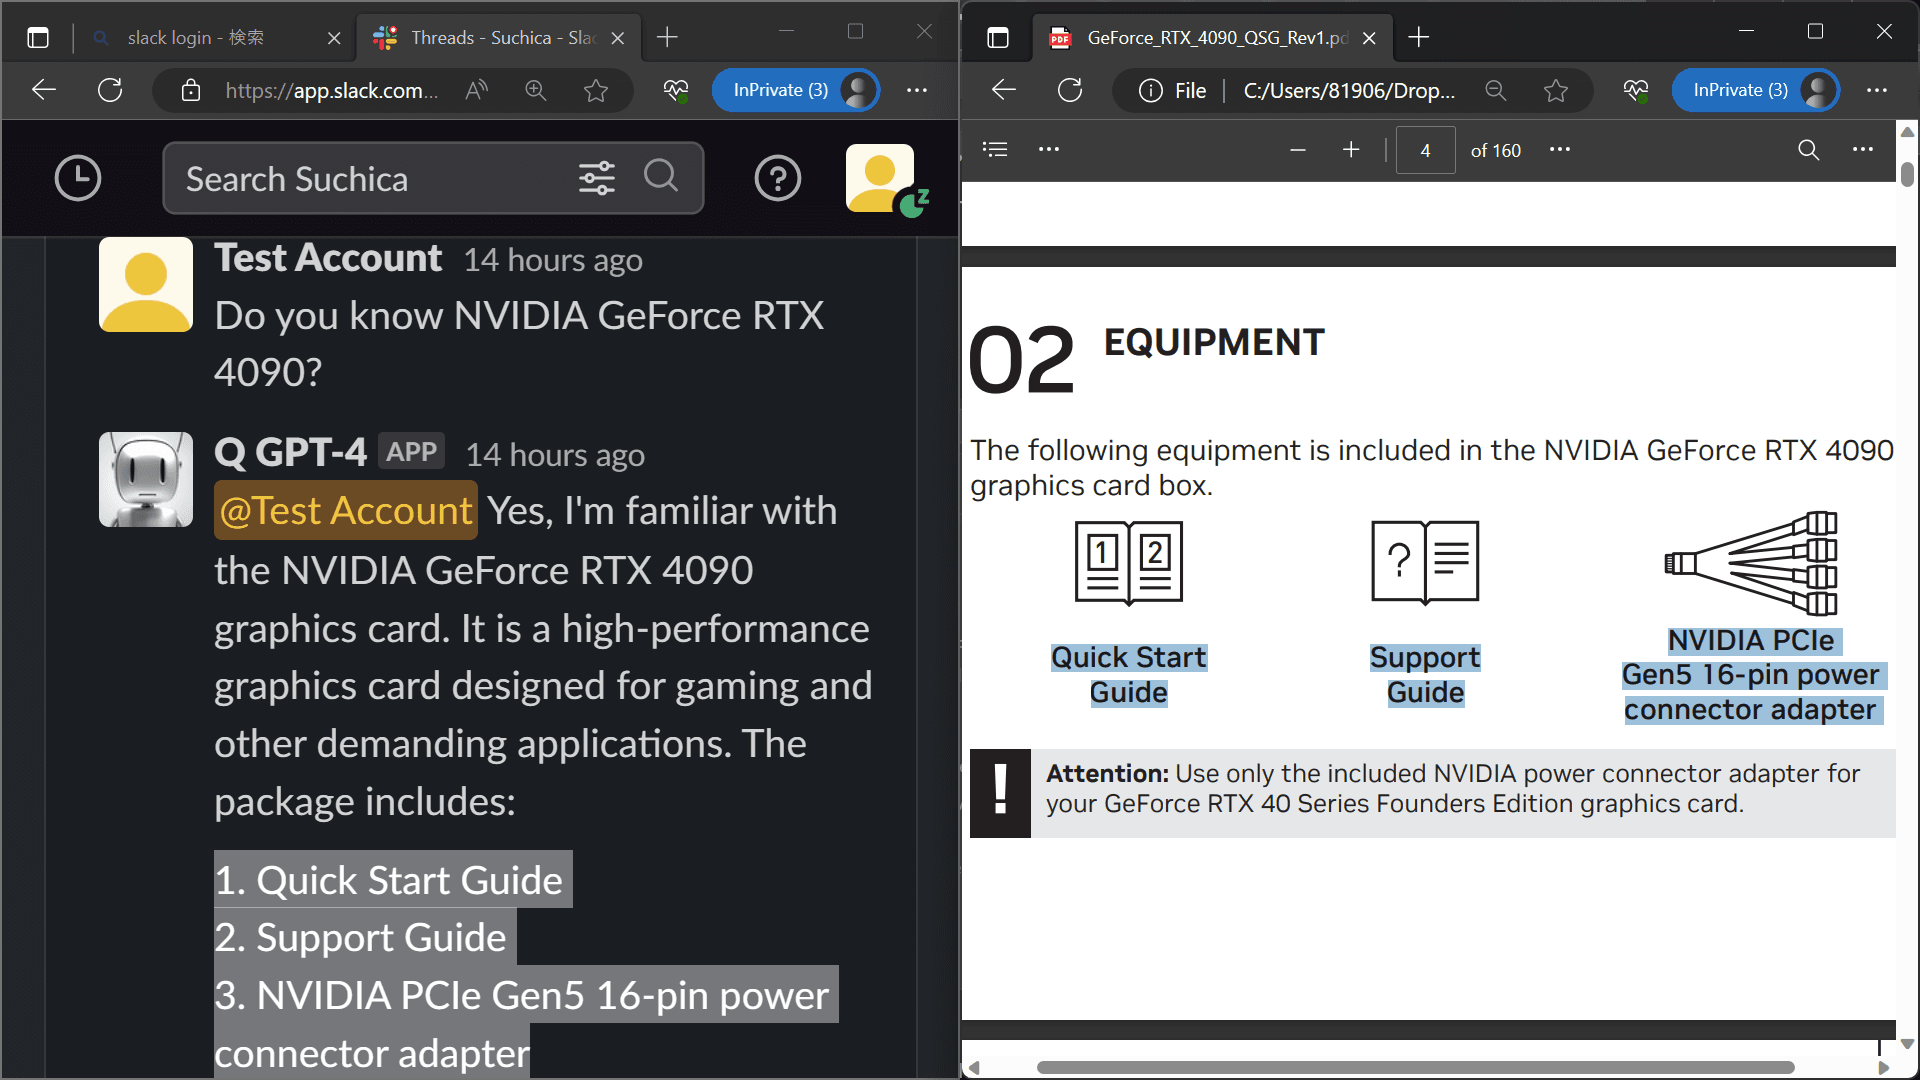1920x1080 pixels.
Task: Click the PDF more options icon
Action: point(1863,149)
